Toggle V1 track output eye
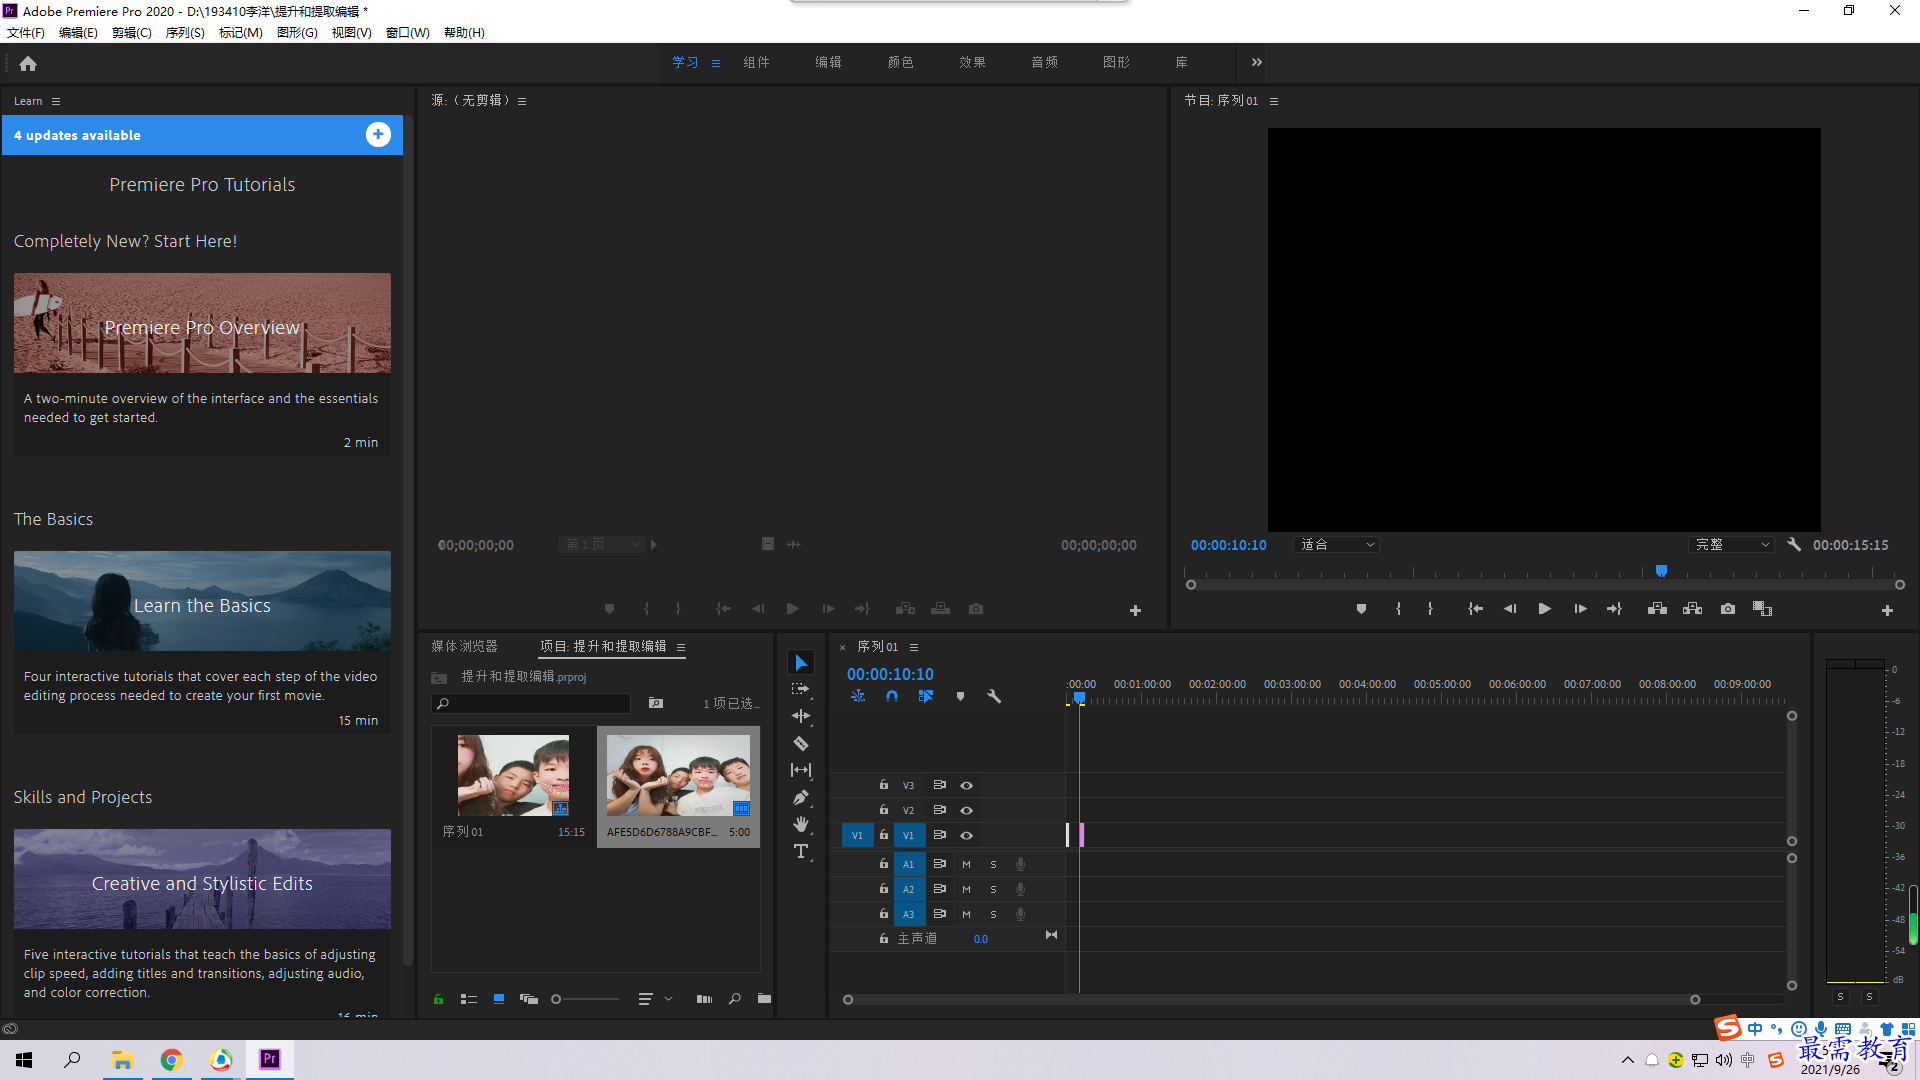Screen dimensions: 1920x1080 (x=966, y=836)
